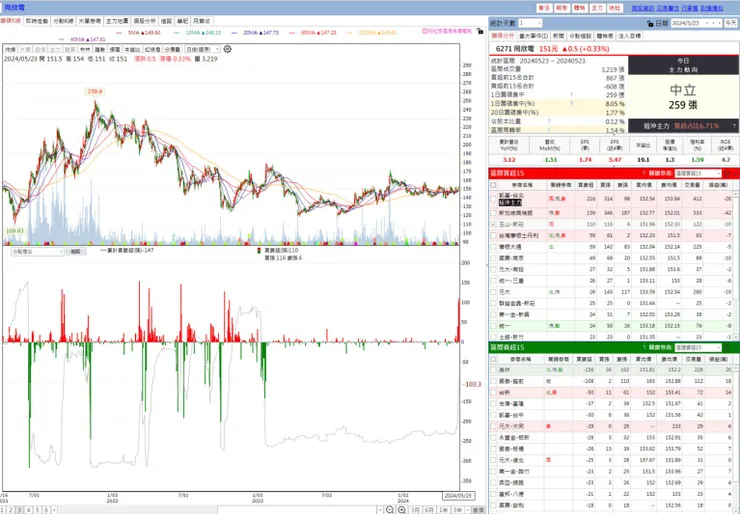Switch to 分點K線 tab
Image resolution: width=740 pixels, height=514 pixels.
pos(63,21)
